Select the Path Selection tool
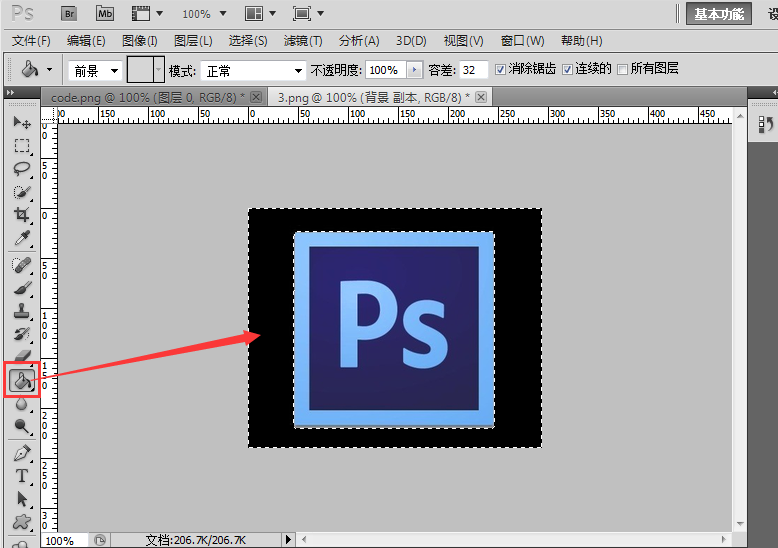 21,499
